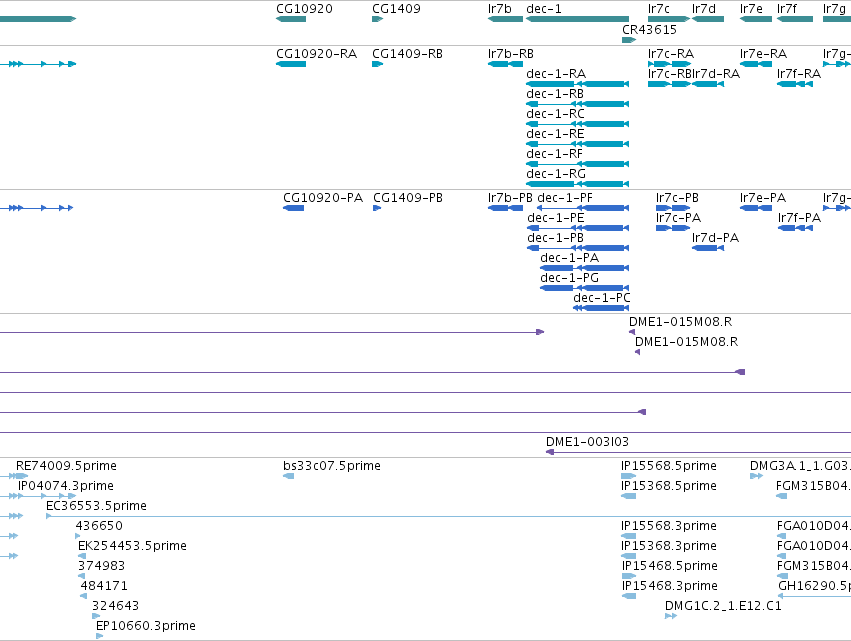This screenshot has height=641, width=851.
Task: Click the dec-1 gene span bar
Action: pyautogui.click(x=577, y=19)
